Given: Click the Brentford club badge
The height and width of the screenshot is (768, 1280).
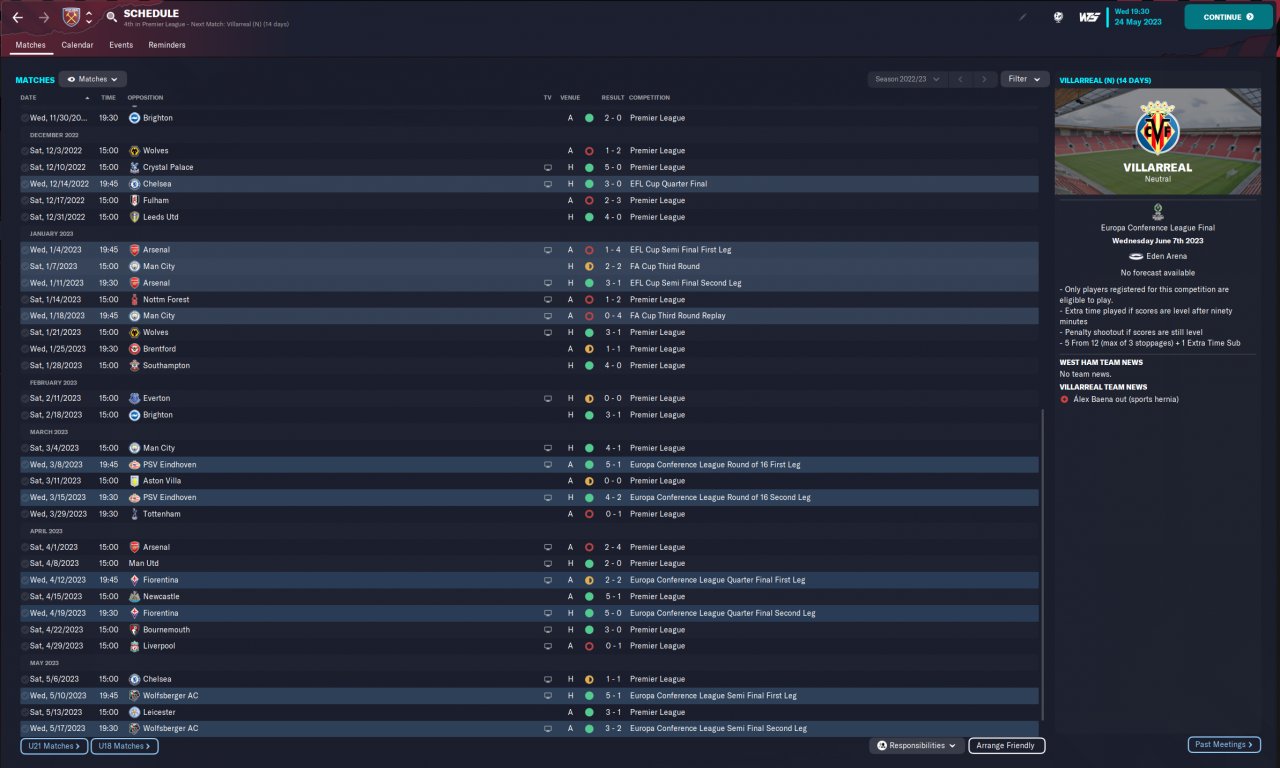Looking at the screenshot, I should (134, 349).
